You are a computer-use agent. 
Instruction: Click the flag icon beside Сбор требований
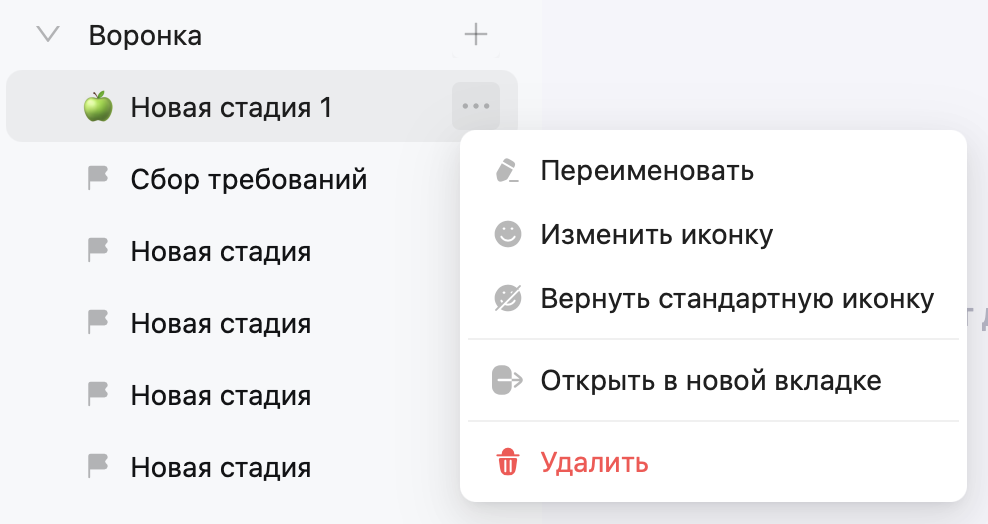click(97, 179)
